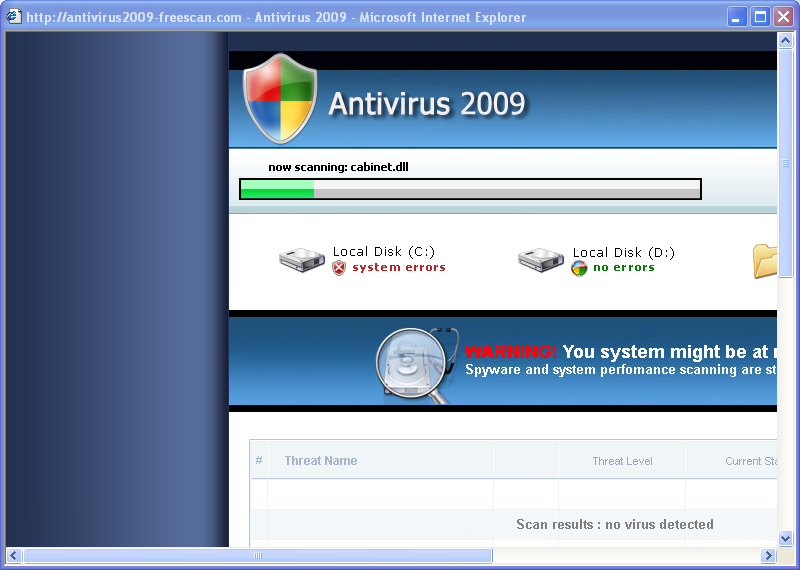Close the Antivirus 2009 popup window

click(784, 17)
